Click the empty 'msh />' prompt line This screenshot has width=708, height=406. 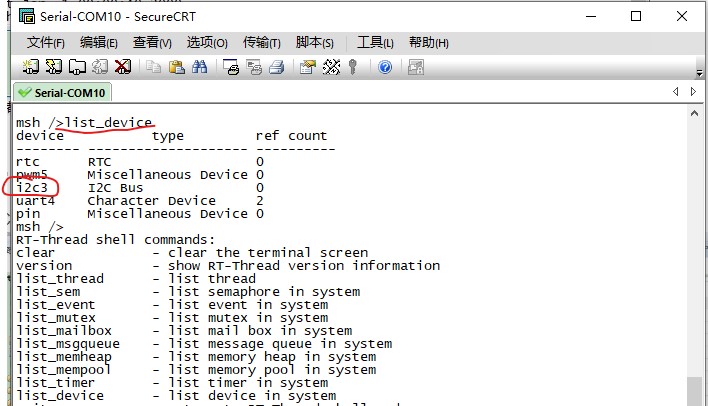point(40,227)
